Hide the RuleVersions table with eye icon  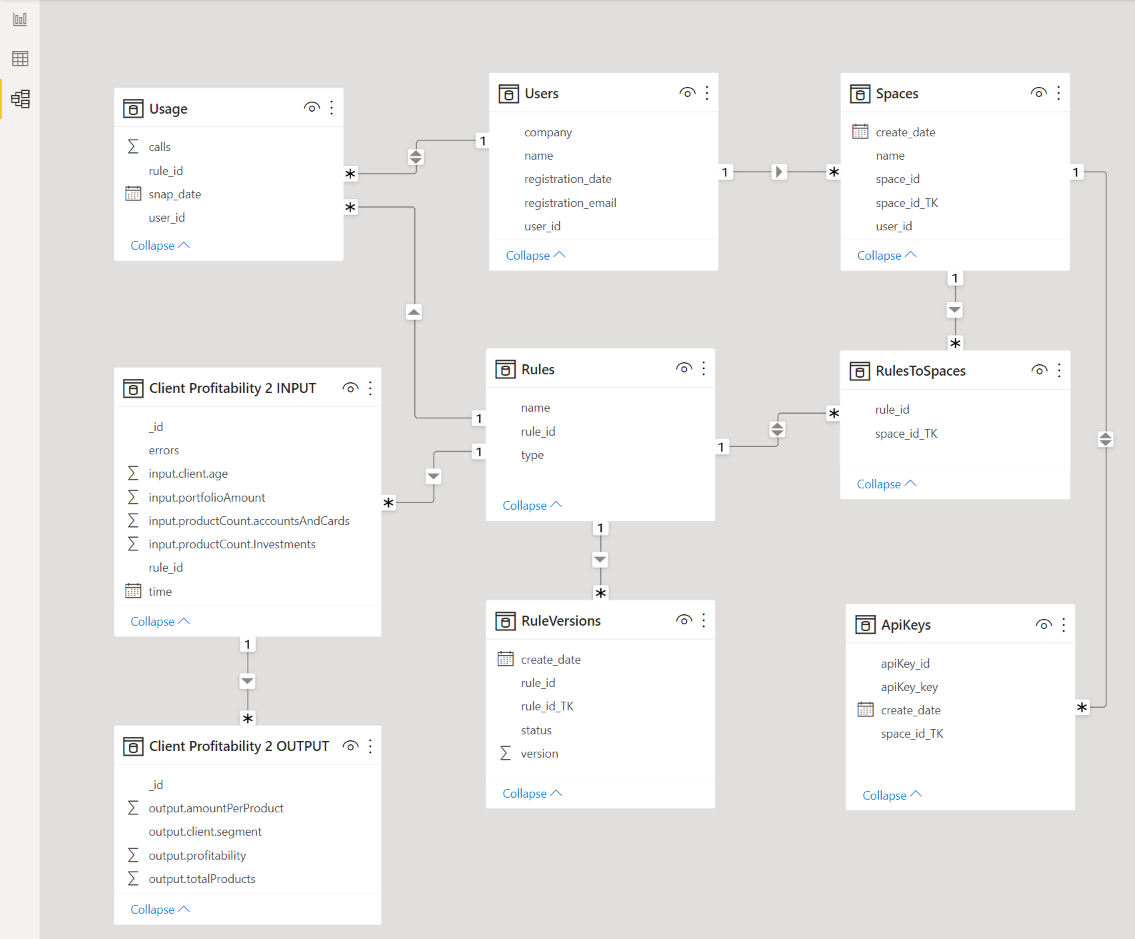coord(684,621)
